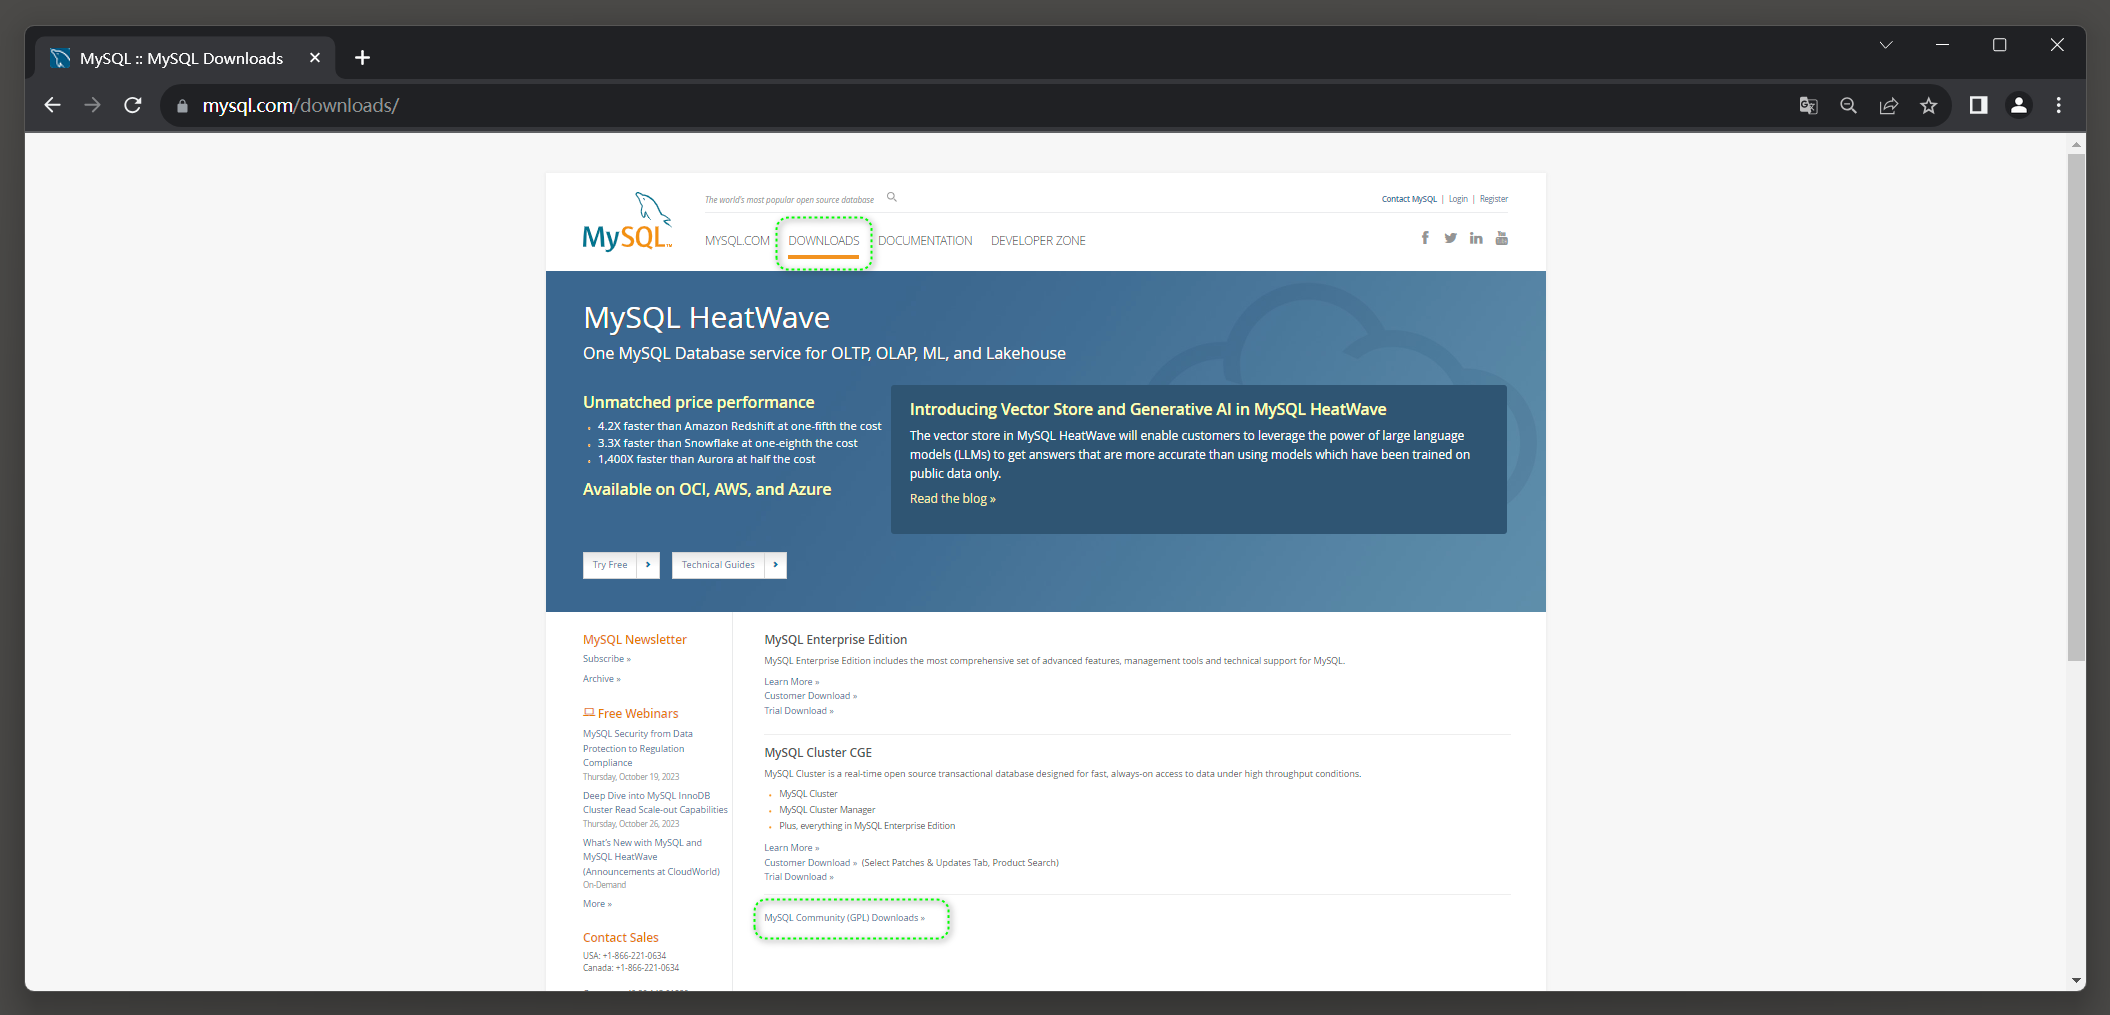Screen dimensions: 2110x1015
Task: Select the DOWNLOADS menu item
Action: (x=824, y=241)
